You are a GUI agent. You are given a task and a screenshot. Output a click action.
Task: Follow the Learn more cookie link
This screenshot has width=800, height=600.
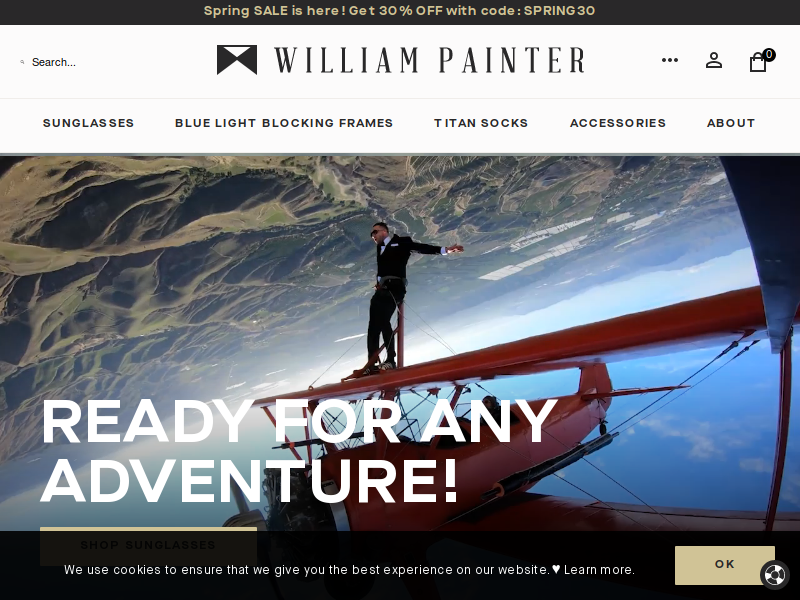coord(599,569)
